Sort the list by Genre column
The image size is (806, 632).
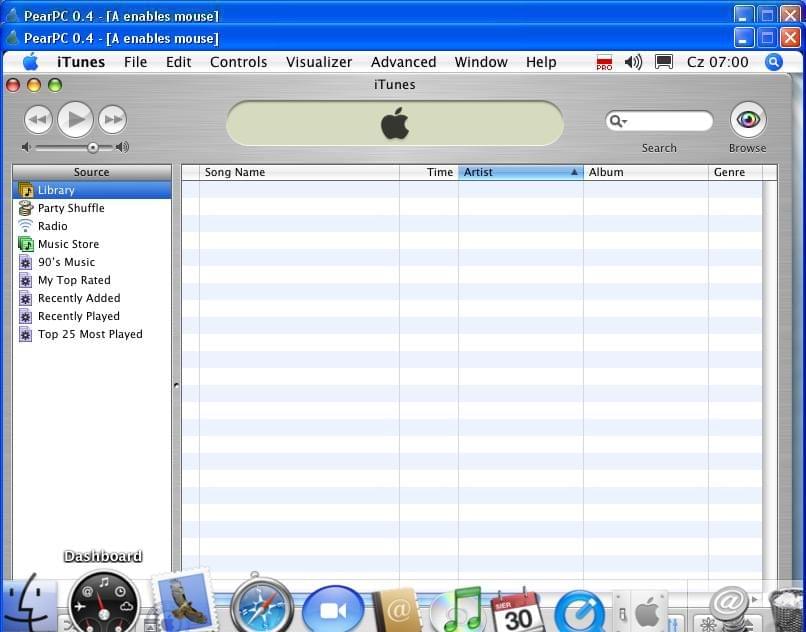736,172
